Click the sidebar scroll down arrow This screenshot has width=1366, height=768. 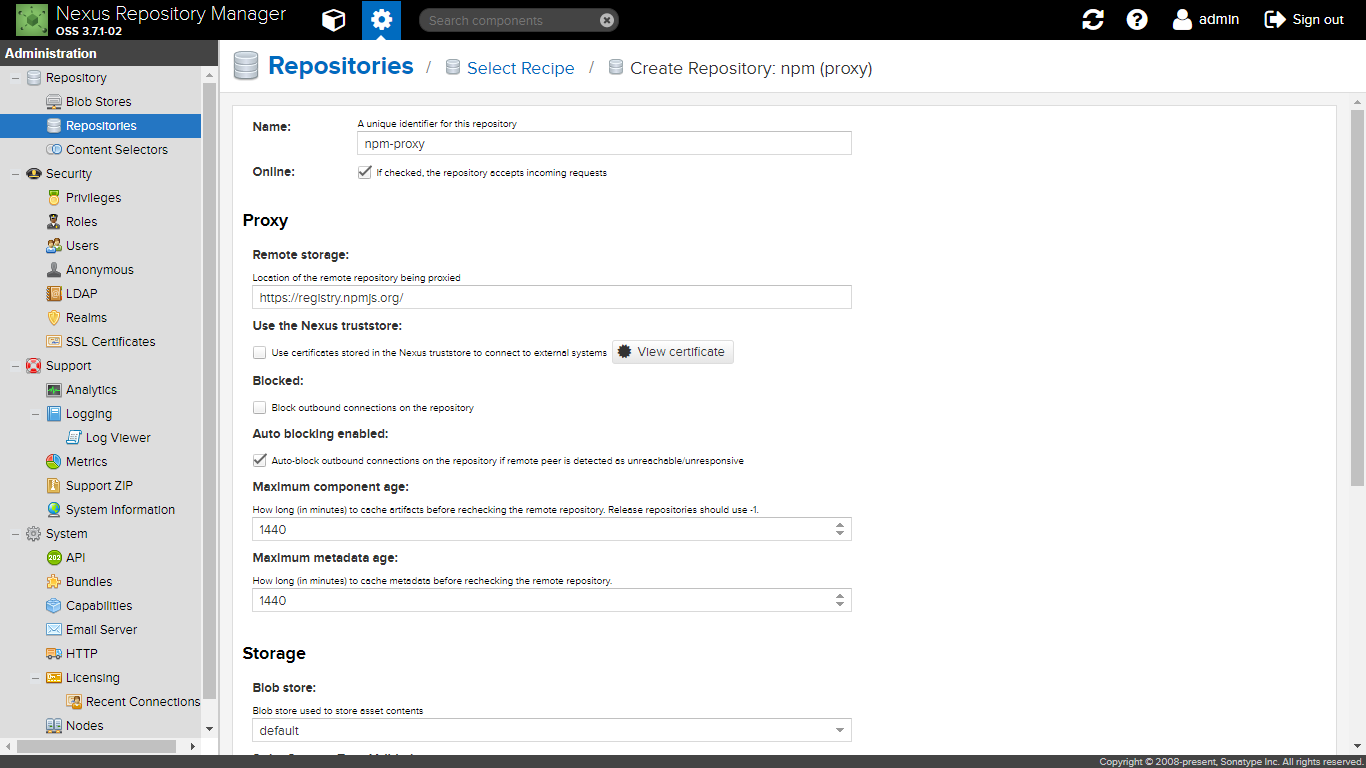(x=209, y=729)
